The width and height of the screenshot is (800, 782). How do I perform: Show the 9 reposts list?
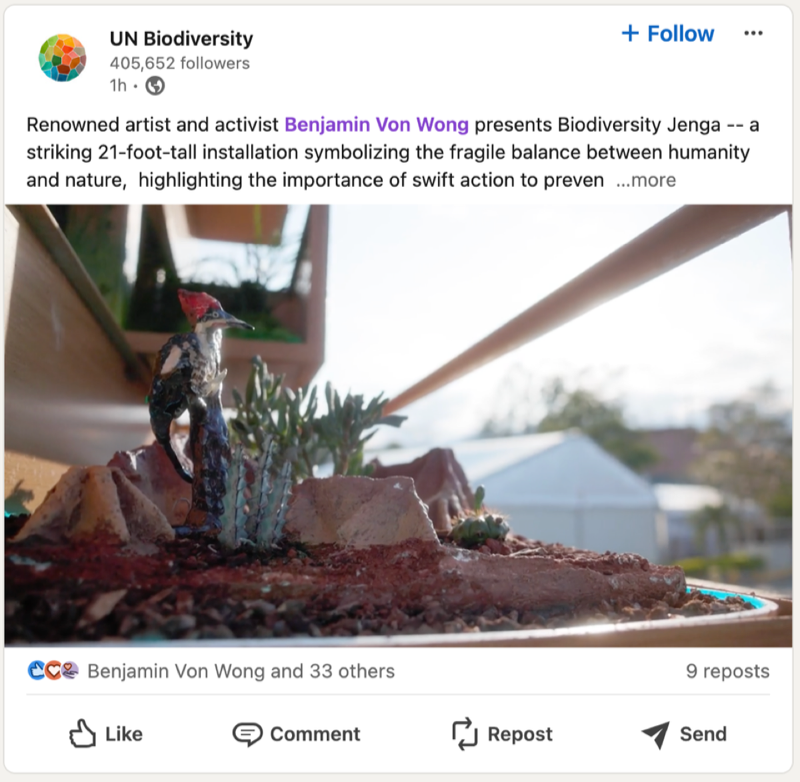tap(727, 671)
